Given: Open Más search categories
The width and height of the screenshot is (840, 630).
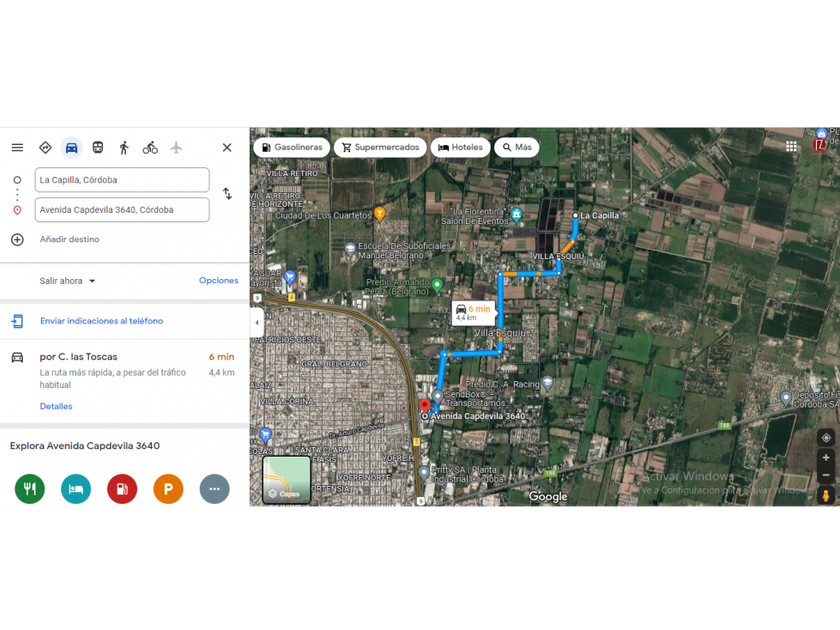Looking at the screenshot, I should [517, 147].
